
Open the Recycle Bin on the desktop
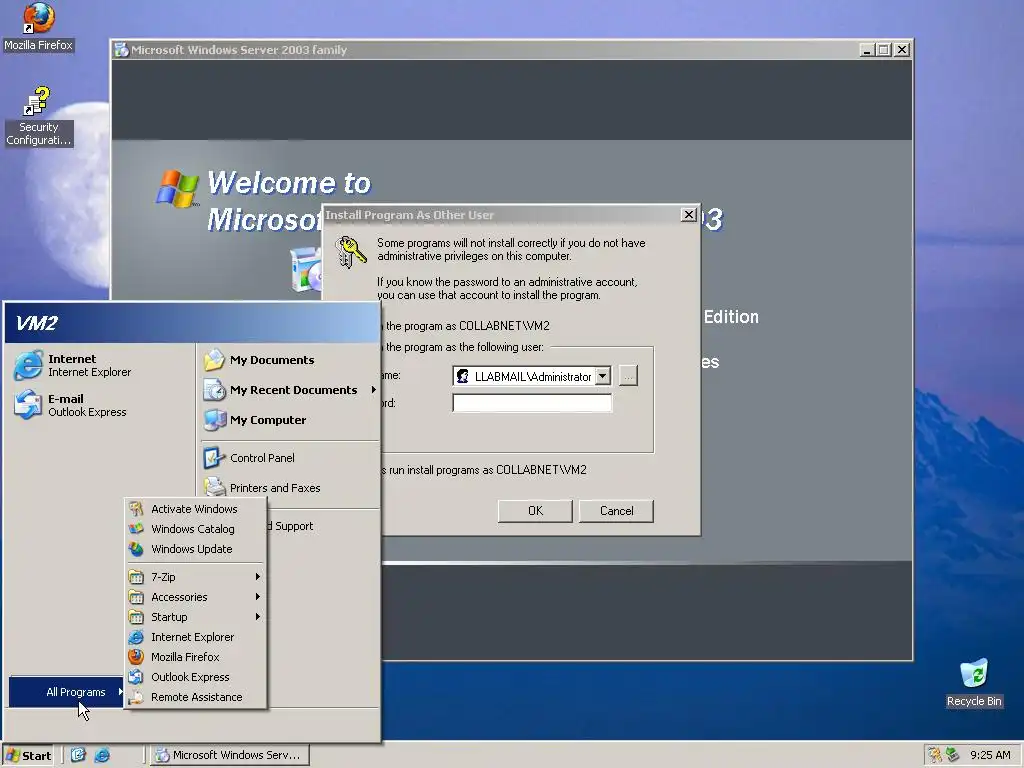coord(974,683)
